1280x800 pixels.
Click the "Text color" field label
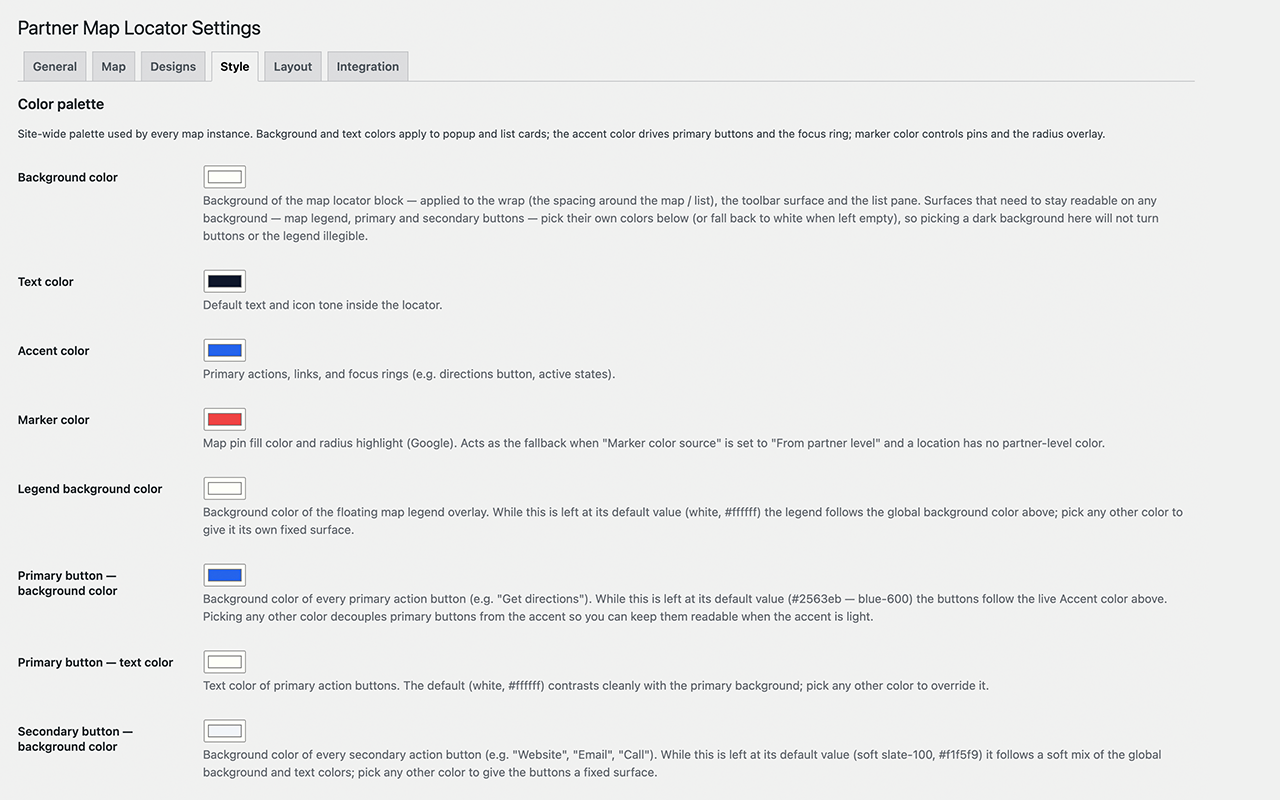point(46,282)
